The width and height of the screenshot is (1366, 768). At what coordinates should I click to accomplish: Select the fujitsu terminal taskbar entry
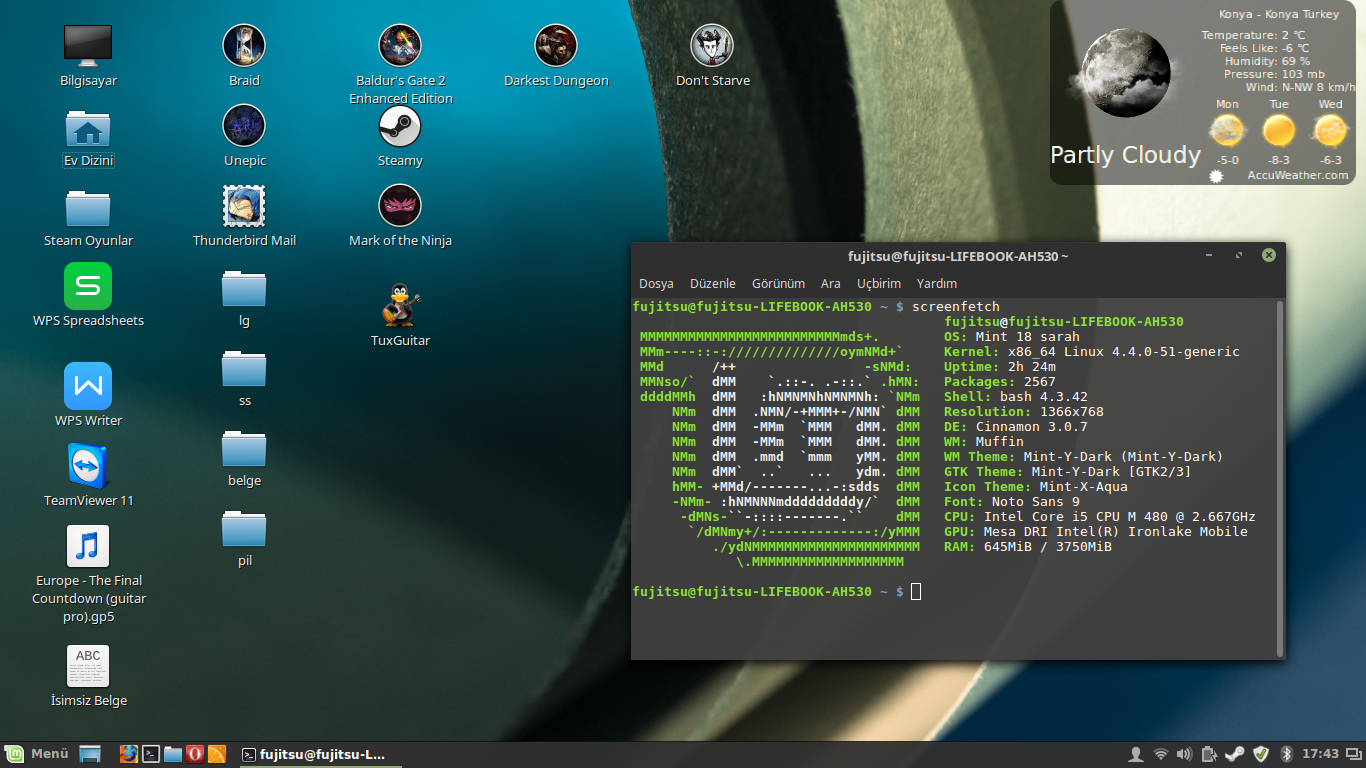pos(321,754)
